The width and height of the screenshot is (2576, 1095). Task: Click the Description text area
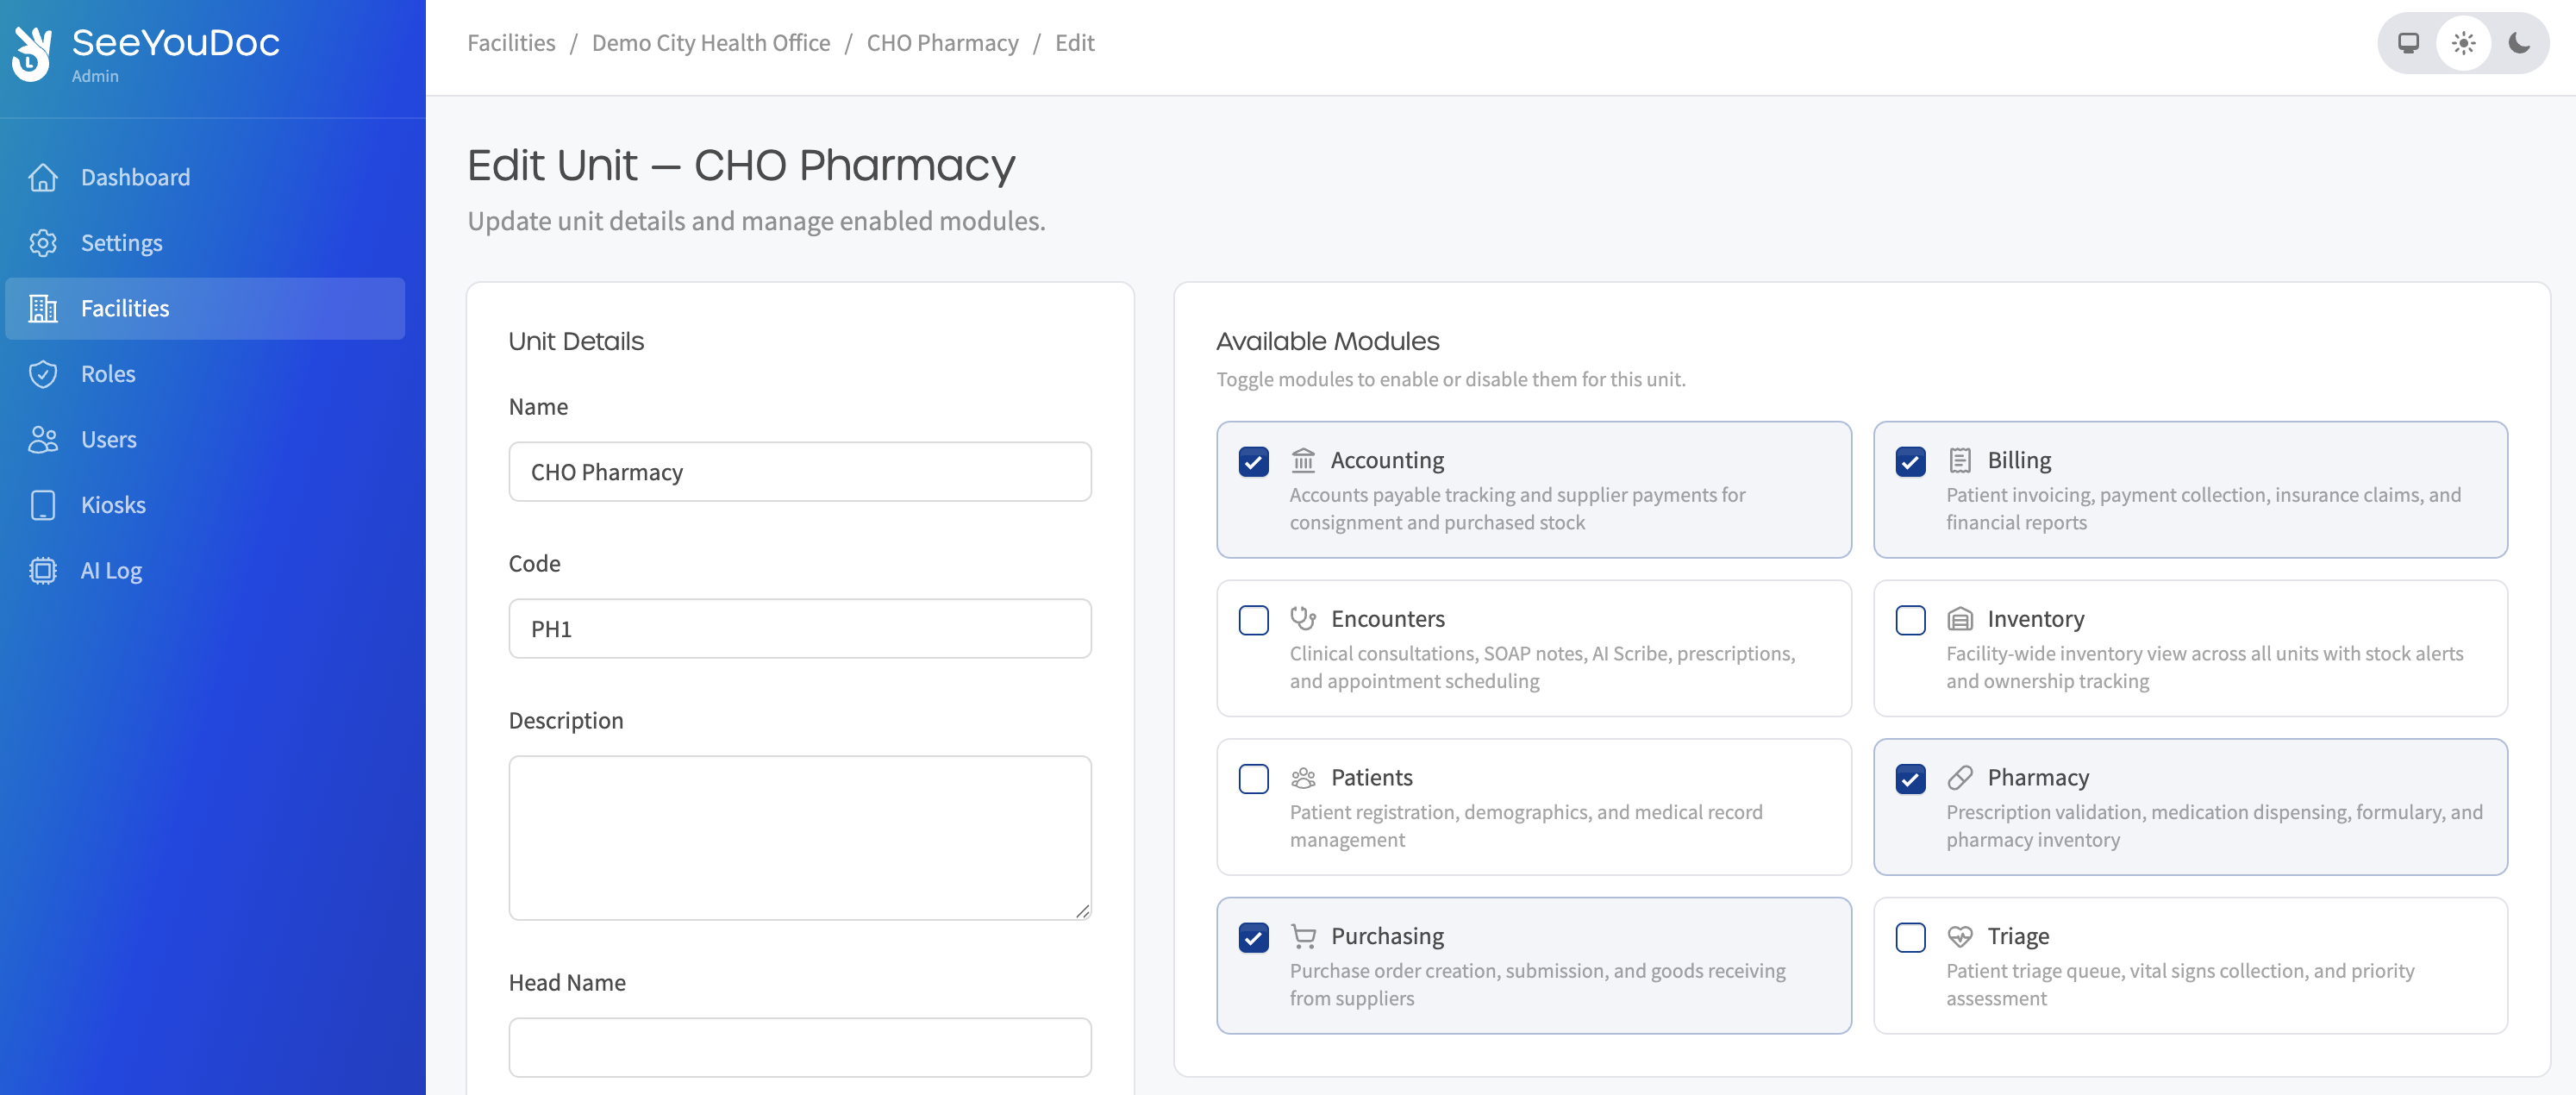(799, 837)
